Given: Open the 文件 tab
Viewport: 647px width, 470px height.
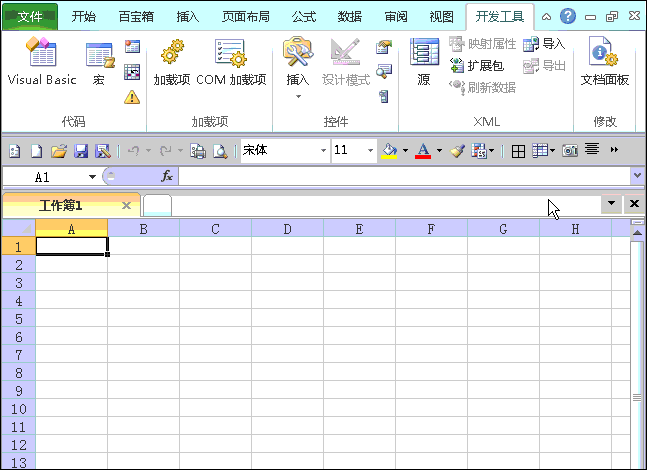Looking at the screenshot, I should coord(30,17).
